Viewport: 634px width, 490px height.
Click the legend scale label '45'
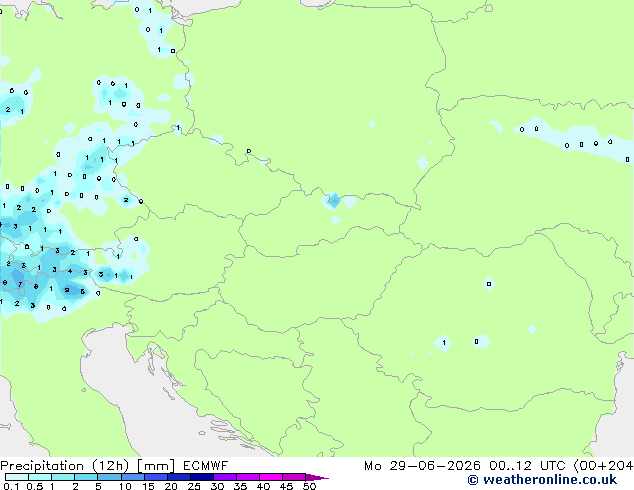click(x=286, y=486)
